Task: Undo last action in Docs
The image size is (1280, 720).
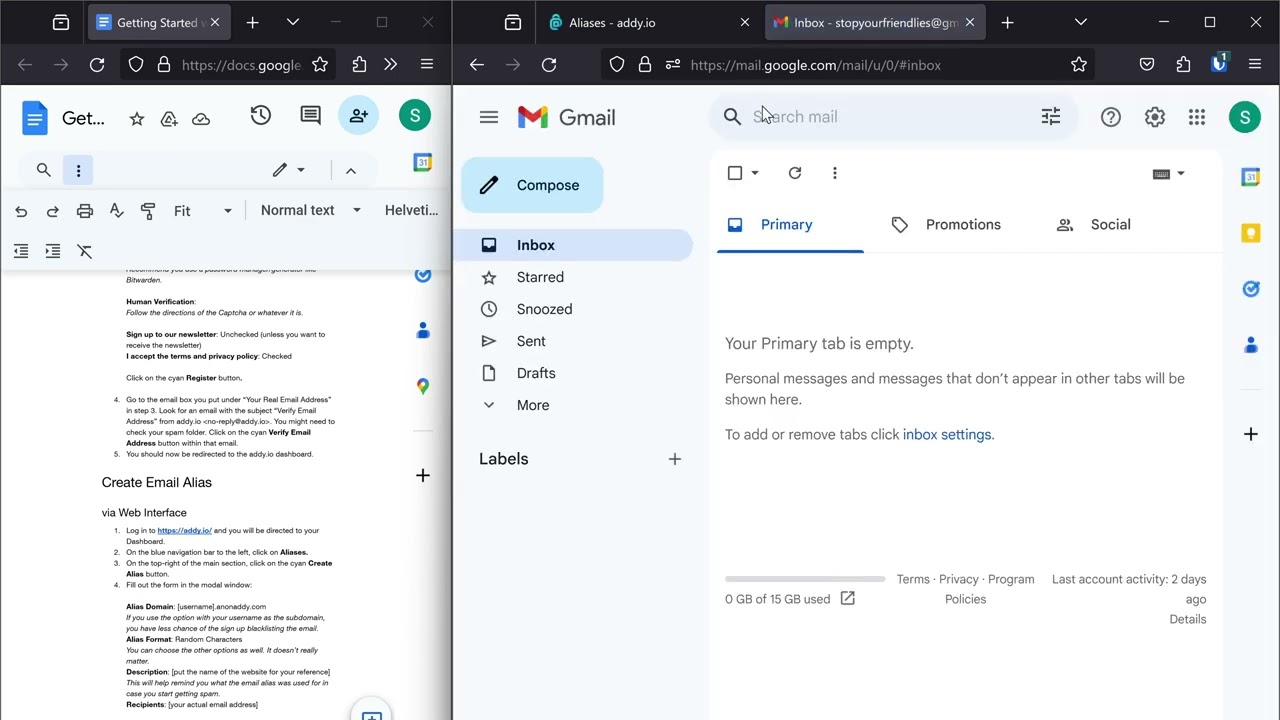Action: (21, 211)
